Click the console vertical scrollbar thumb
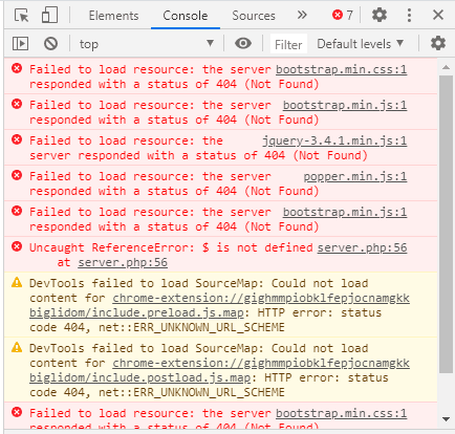The height and width of the screenshot is (434, 455). coord(446,224)
